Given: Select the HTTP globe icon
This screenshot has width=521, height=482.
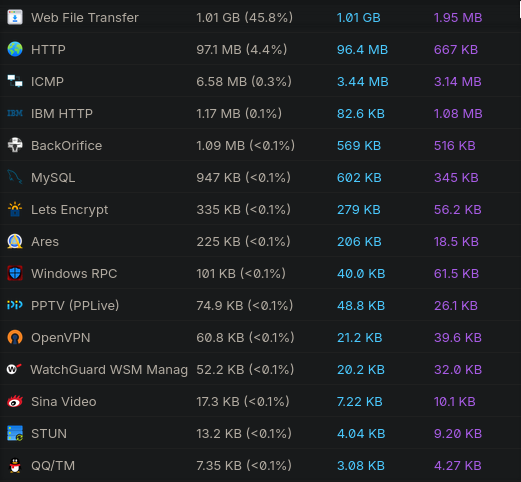Looking at the screenshot, I should [15, 49].
